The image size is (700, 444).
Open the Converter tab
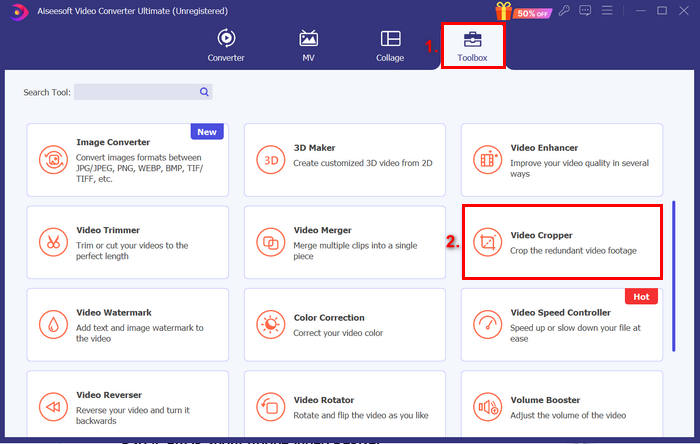[226, 46]
